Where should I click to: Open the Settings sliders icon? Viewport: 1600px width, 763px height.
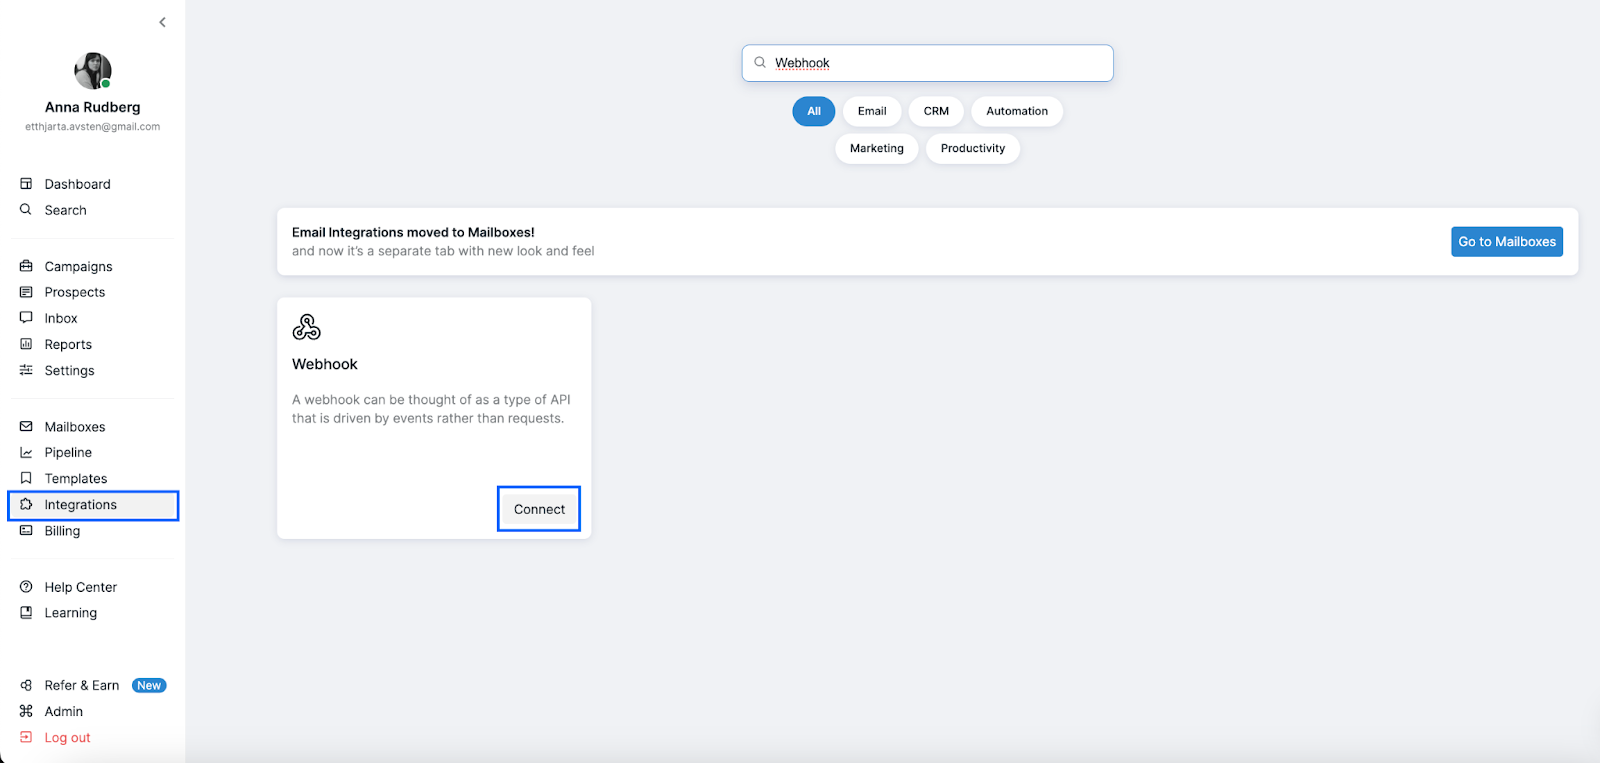pyautogui.click(x=26, y=370)
